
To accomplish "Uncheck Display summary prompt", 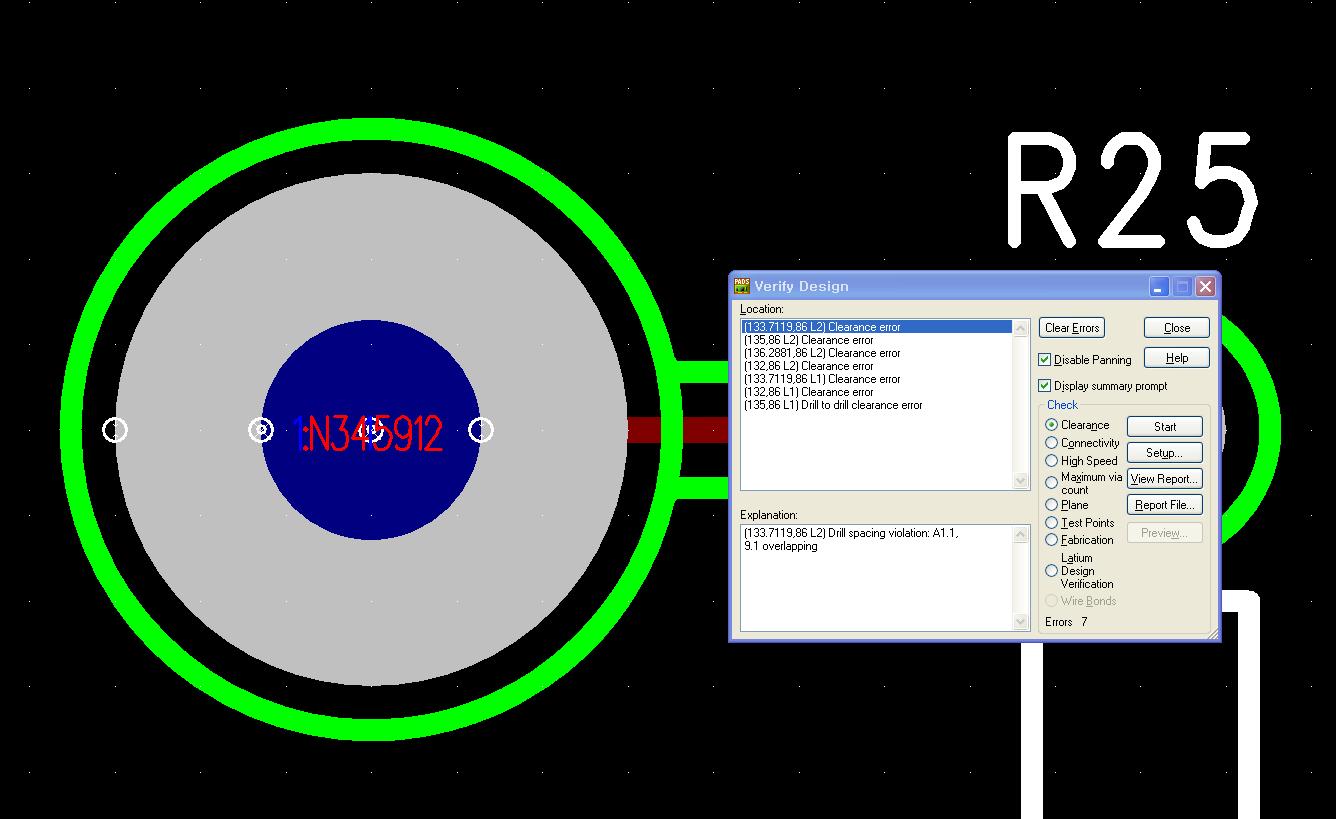I will tap(1045, 386).
